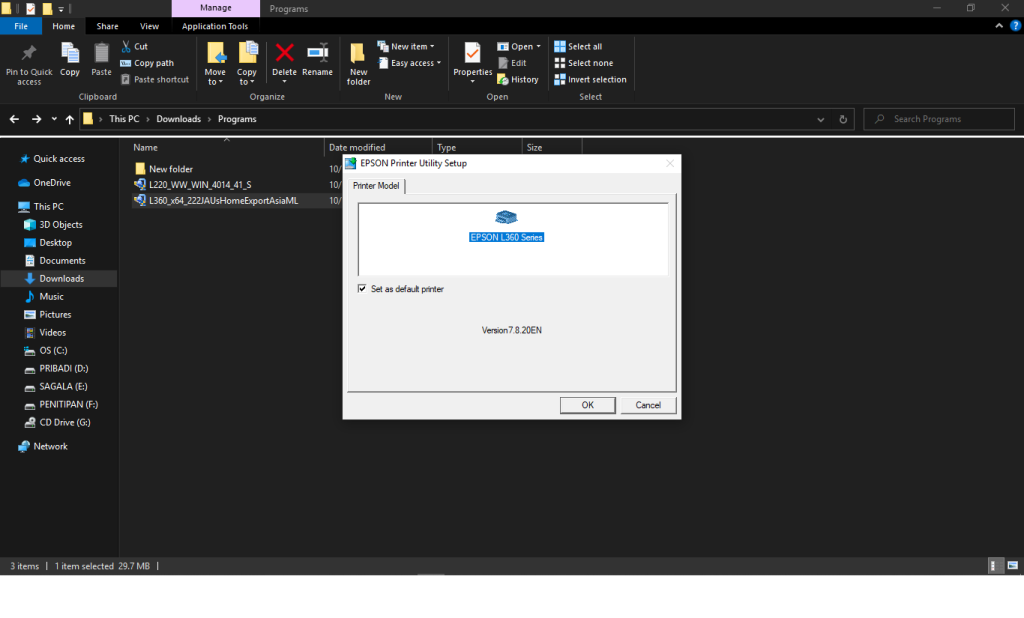
Task: Select Cut in Clipboard group
Action: pos(135,46)
